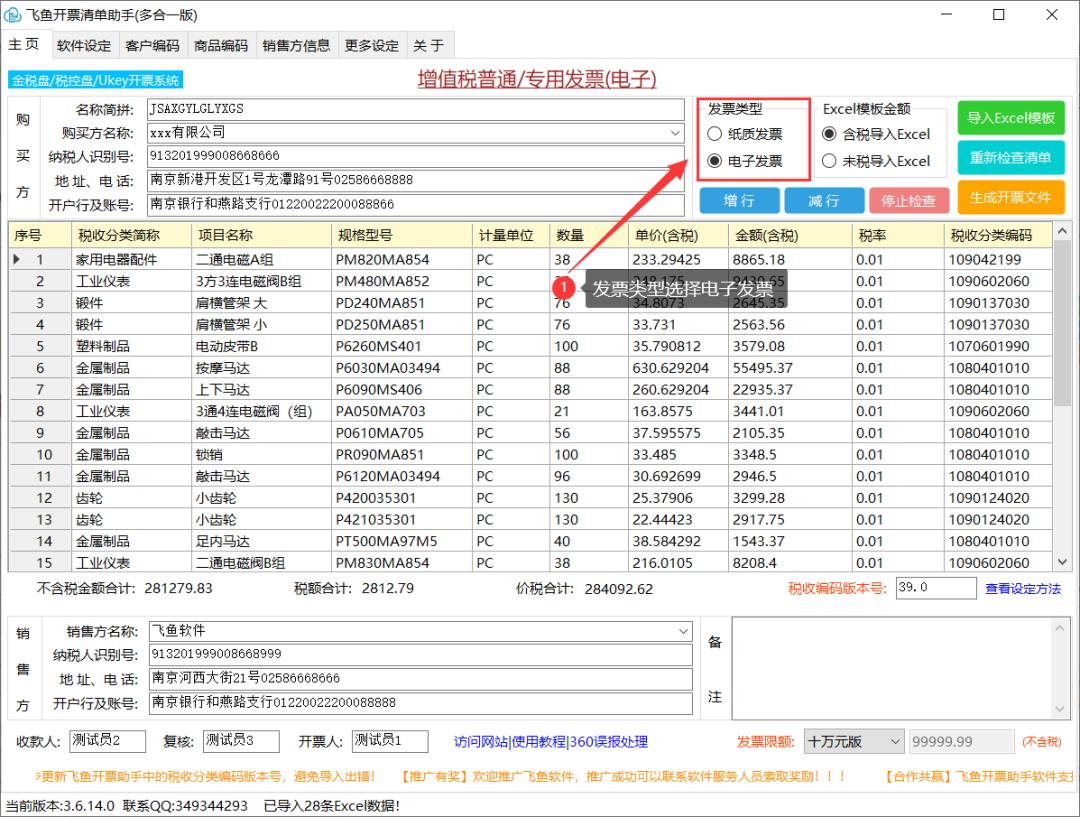Screen dimensions: 1080x817
Task: Click seller 纳税人识别号 field
Action: (420, 654)
